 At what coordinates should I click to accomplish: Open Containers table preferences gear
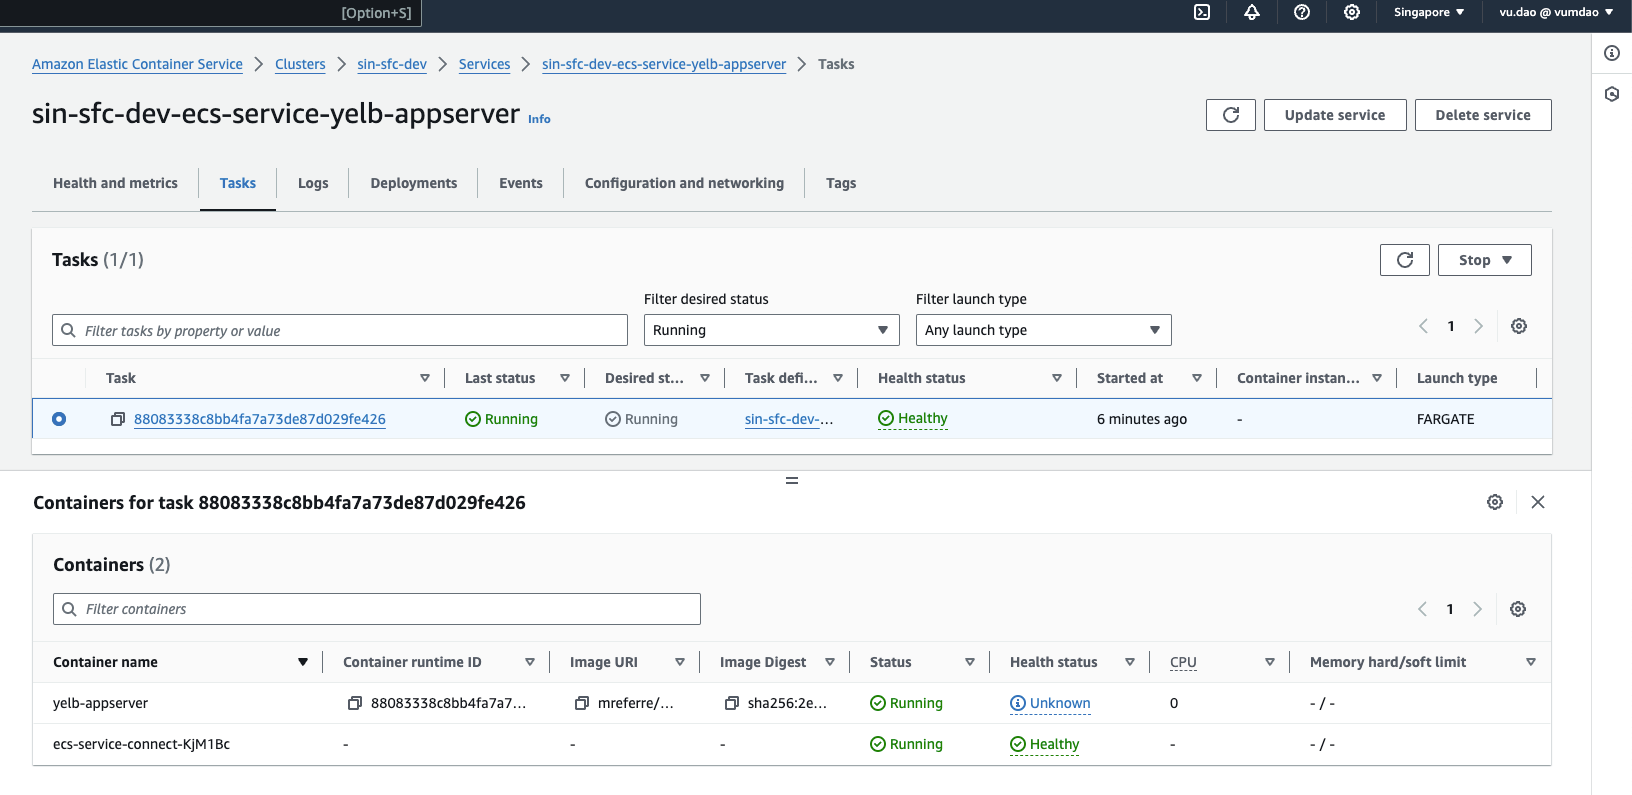click(1518, 609)
